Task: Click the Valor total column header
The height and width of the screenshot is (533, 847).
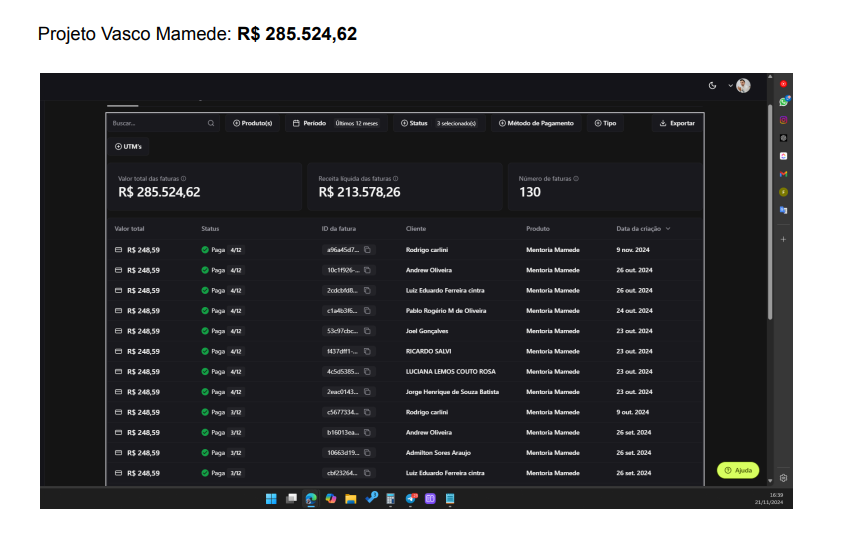Action: (x=129, y=228)
